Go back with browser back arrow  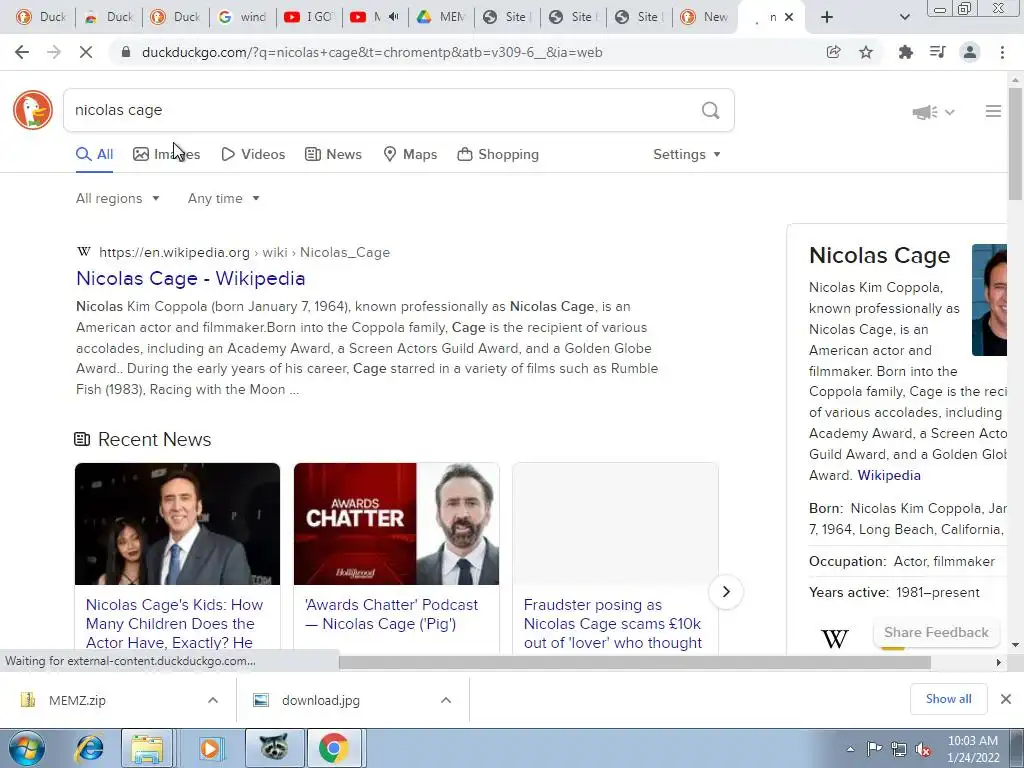(22, 52)
